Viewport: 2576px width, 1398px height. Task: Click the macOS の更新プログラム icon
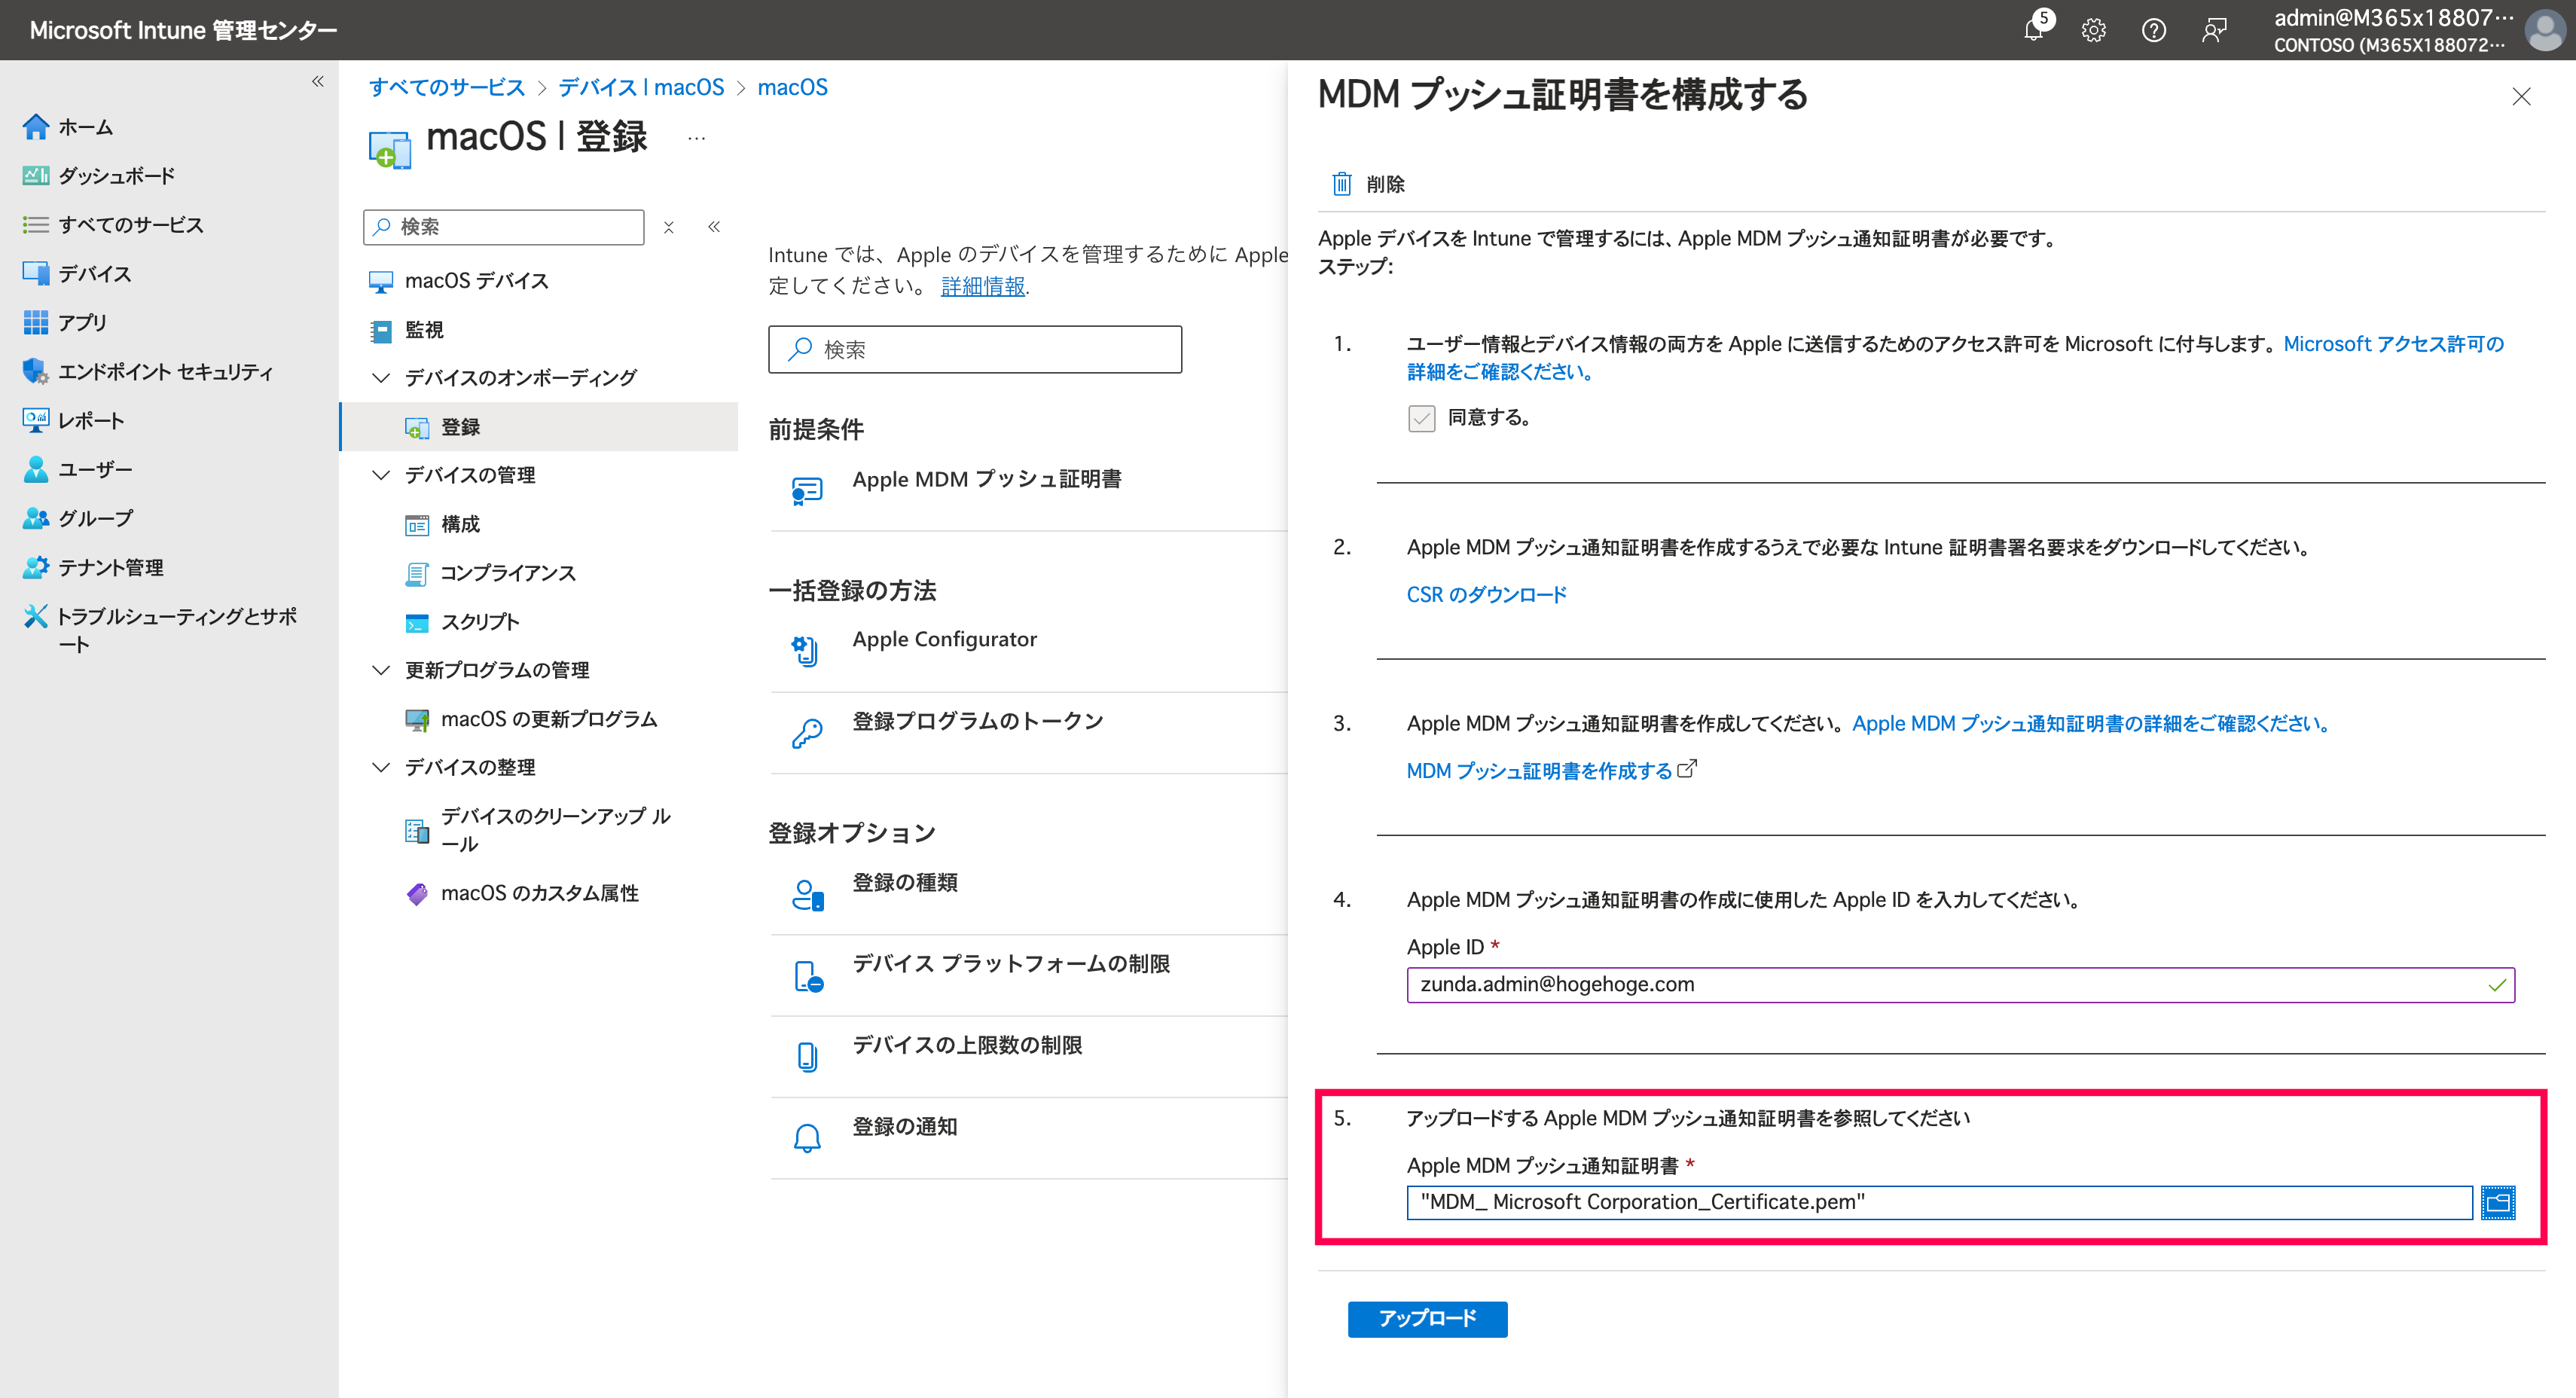point(416,719)
